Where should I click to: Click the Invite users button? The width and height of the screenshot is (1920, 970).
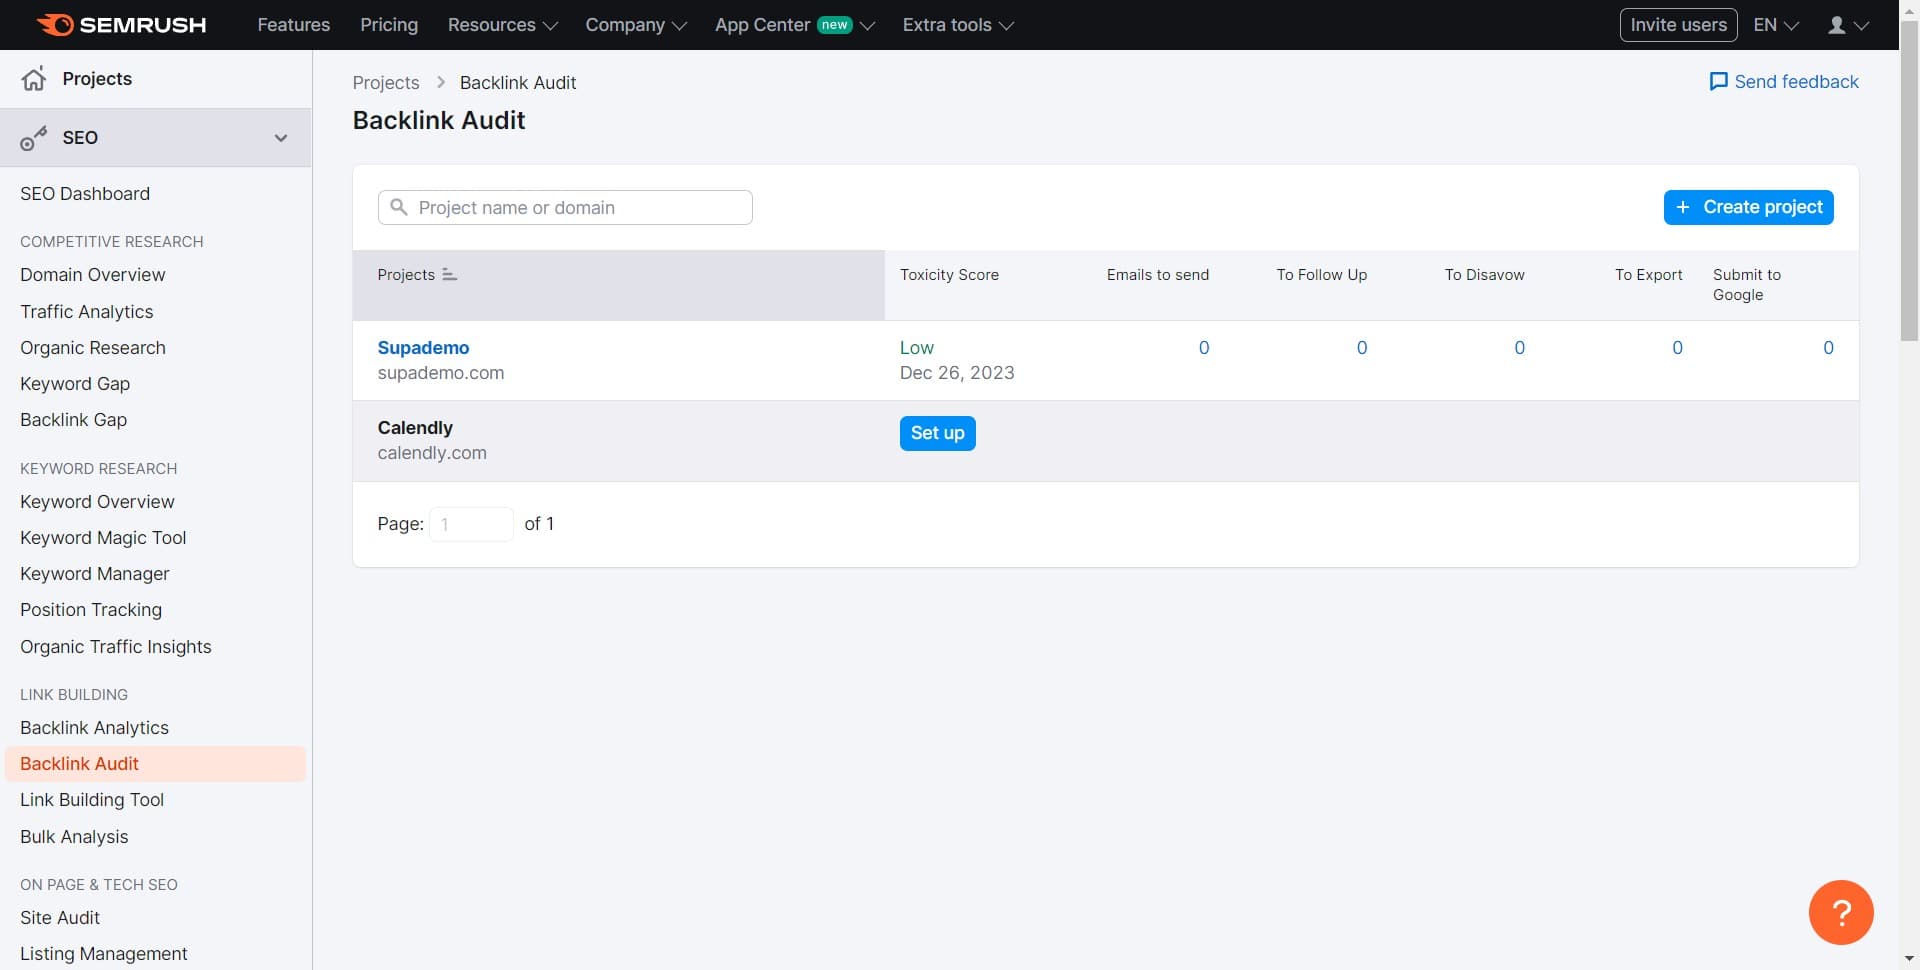tap(1678, 24)
